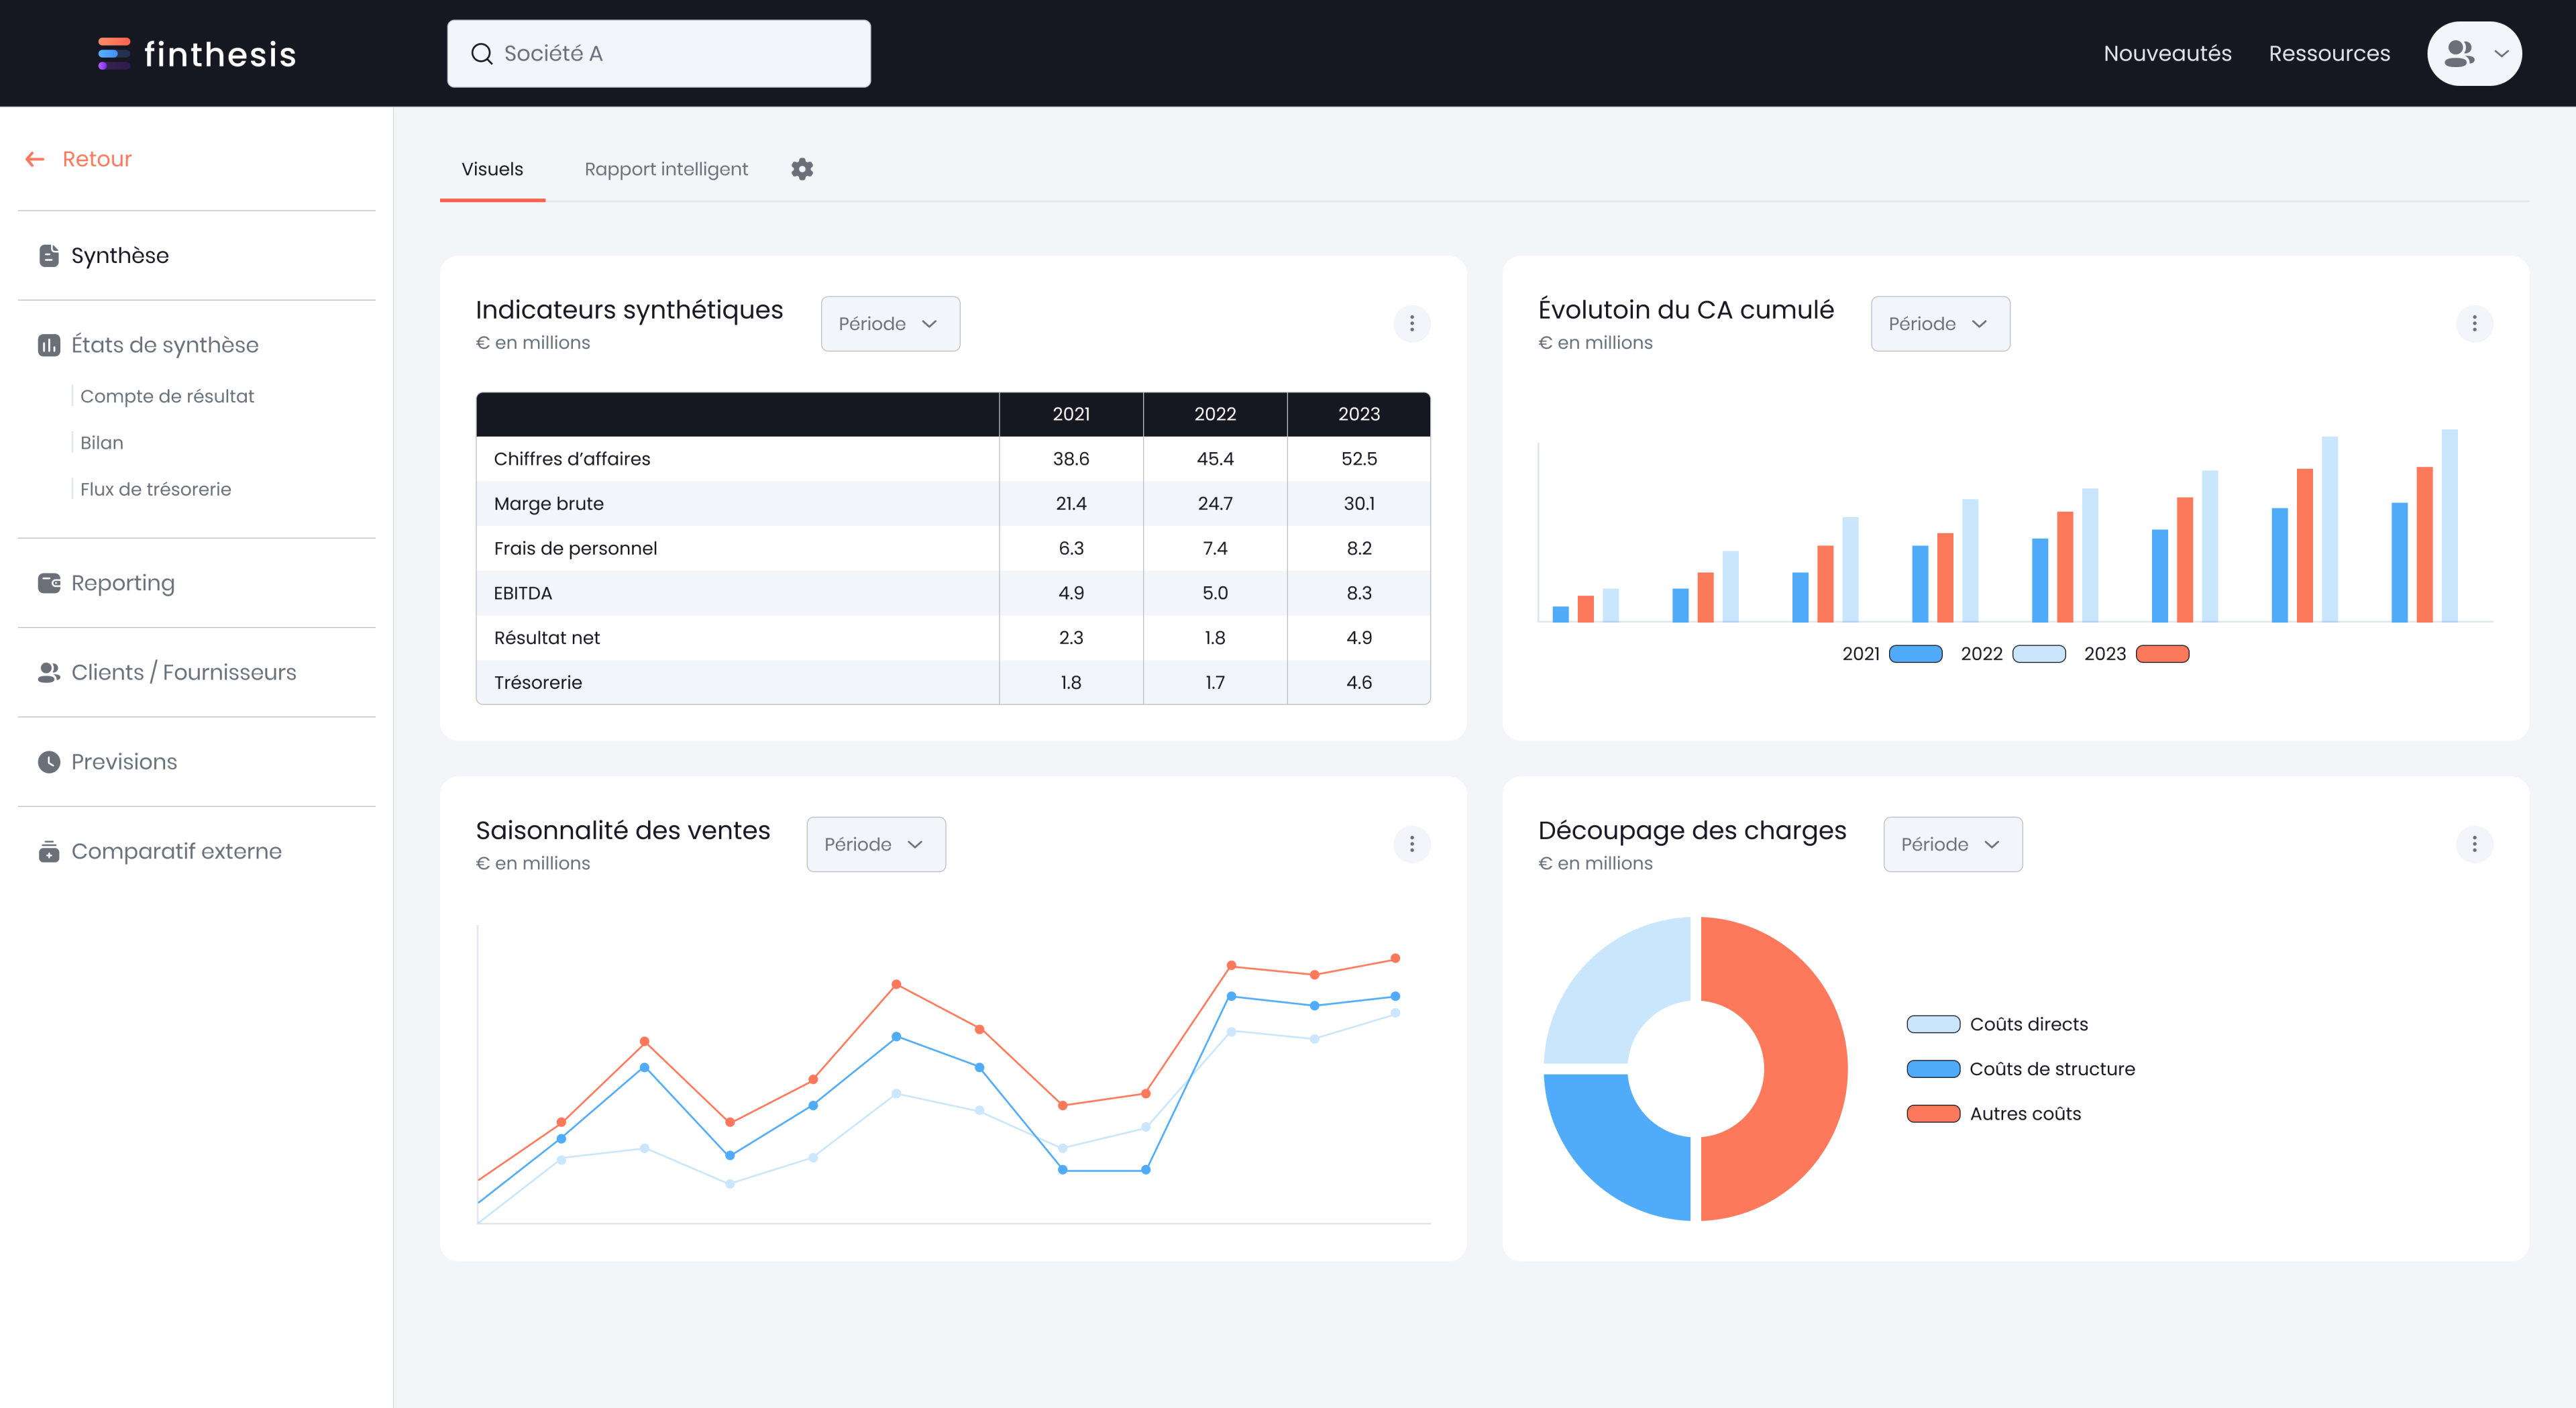Click the Reporting wallet icon
This screenshot has width=2576, height=1408.
pyautogui.click(x=49, y=583)
